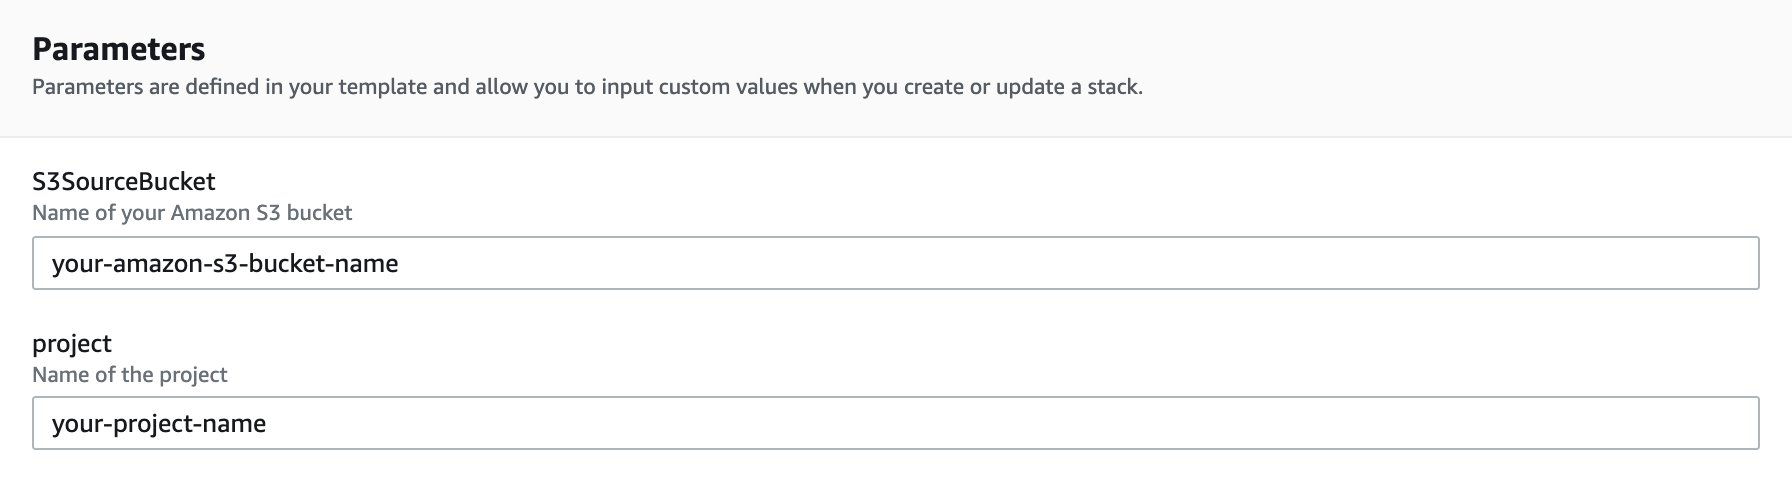1792x482 pixels.
Task: Click the gray Parameters header background
Action: (1450, 60)
